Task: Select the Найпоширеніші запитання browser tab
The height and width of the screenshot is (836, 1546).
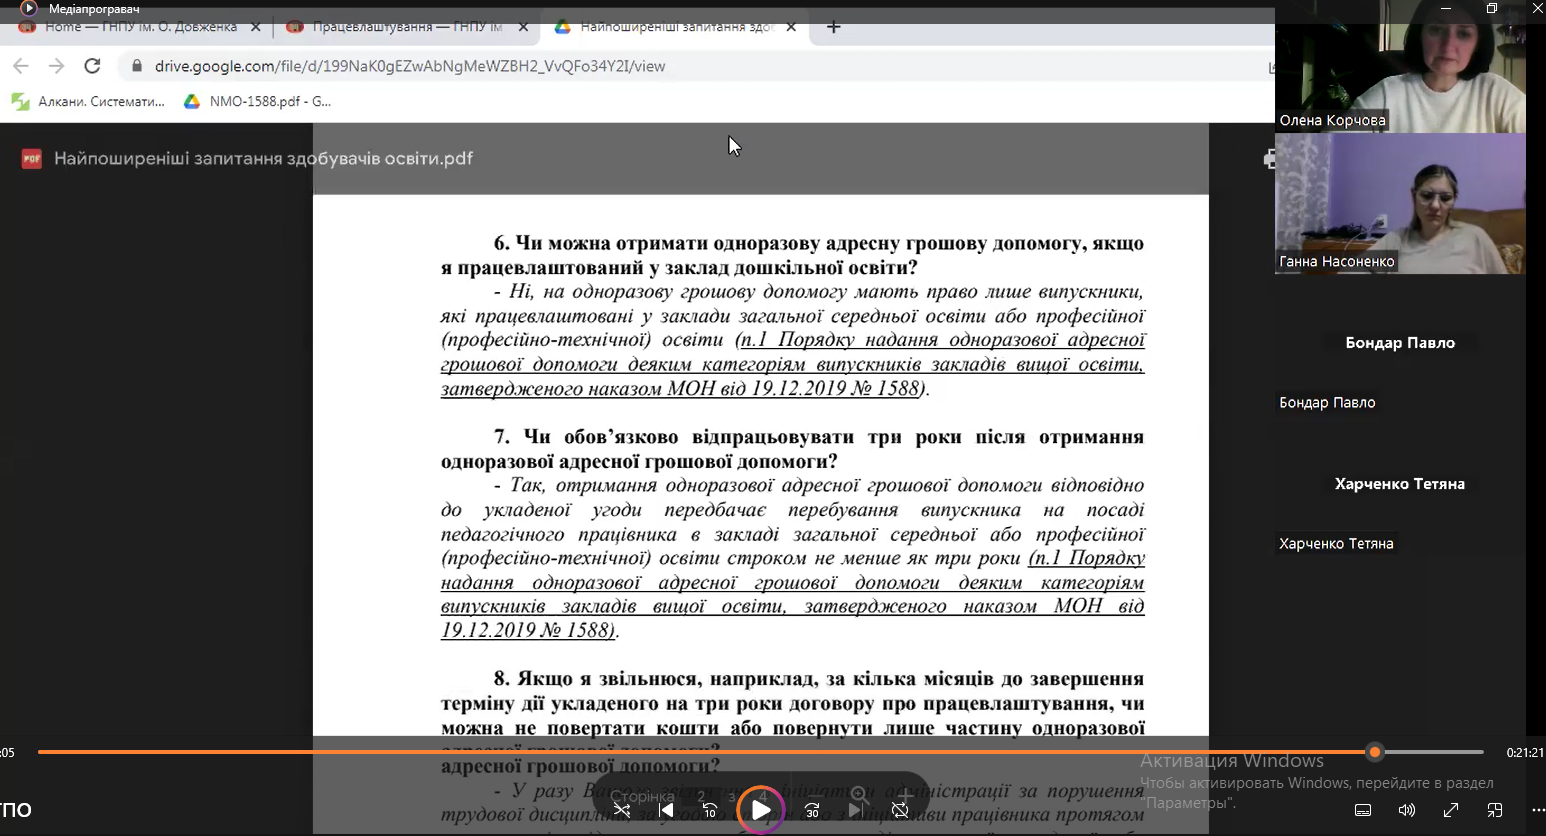Action: click(675, 27)
